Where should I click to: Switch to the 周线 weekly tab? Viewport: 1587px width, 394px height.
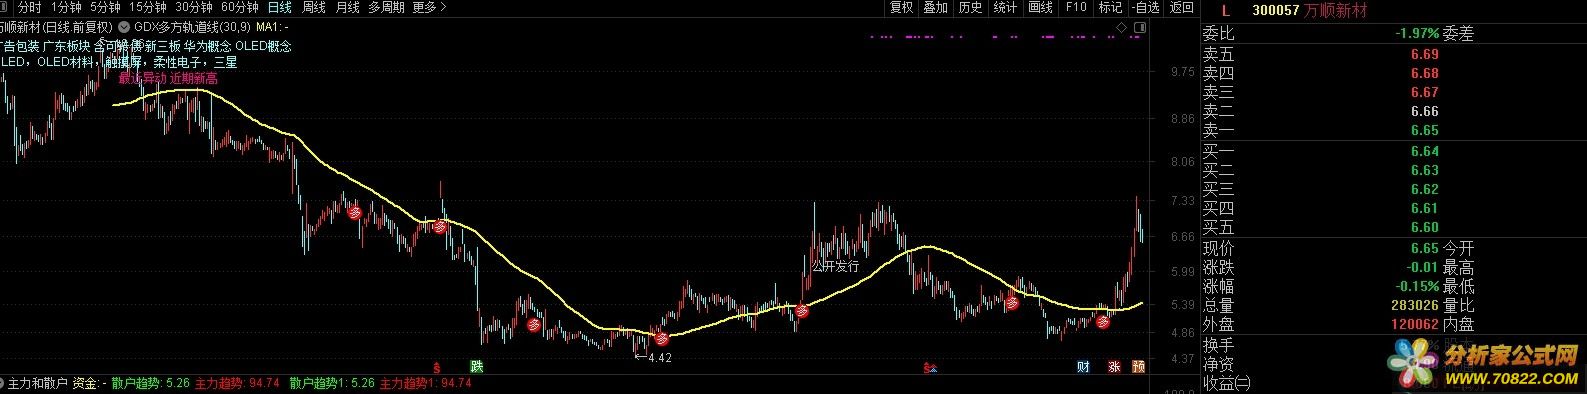point(314,7)
